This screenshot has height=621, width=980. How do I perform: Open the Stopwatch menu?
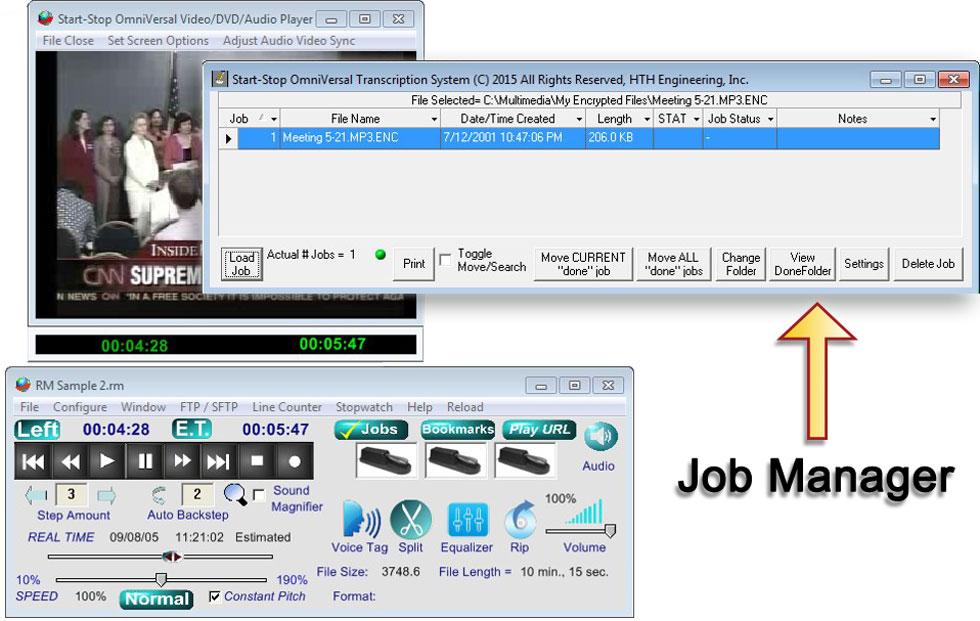coord(364,407)
